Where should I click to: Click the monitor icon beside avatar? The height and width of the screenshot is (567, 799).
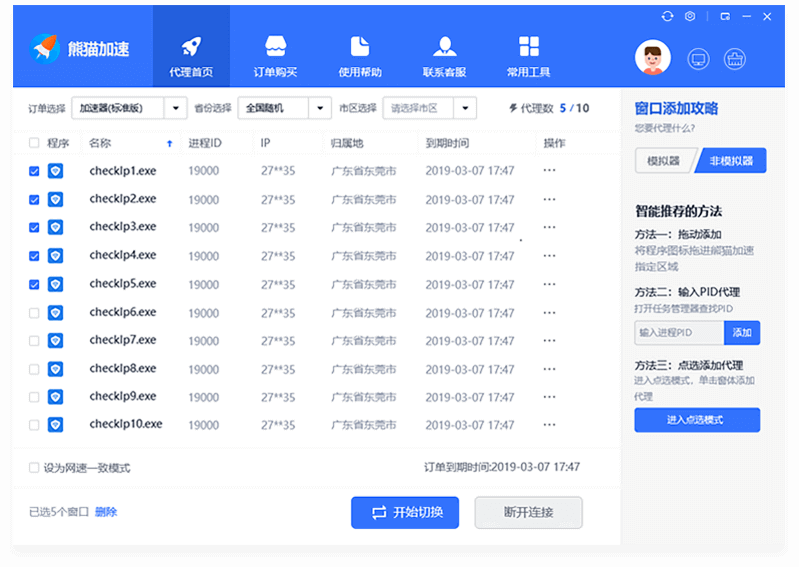point(699,59)
